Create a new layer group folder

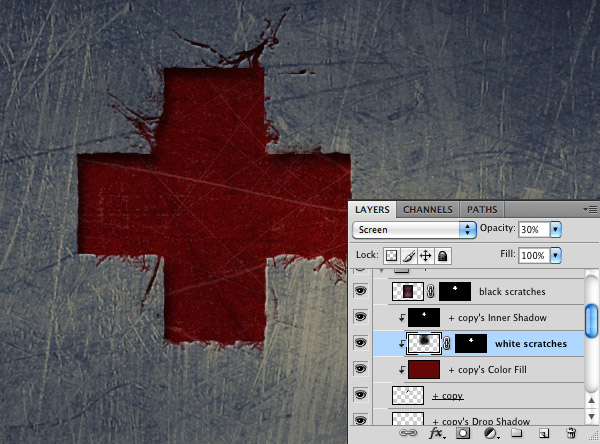coord(517,433)
